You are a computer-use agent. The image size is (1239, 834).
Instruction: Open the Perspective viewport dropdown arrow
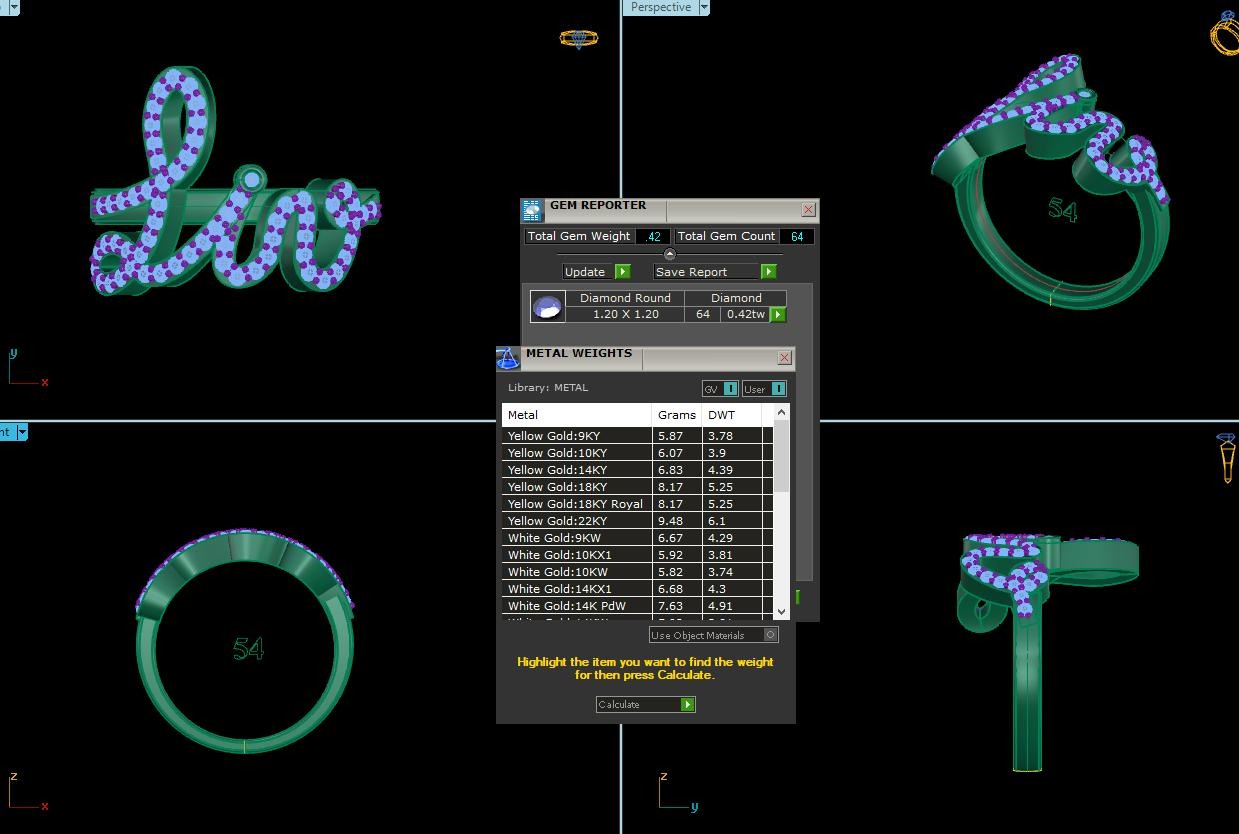pyautogui.click(x=704, y=8)
